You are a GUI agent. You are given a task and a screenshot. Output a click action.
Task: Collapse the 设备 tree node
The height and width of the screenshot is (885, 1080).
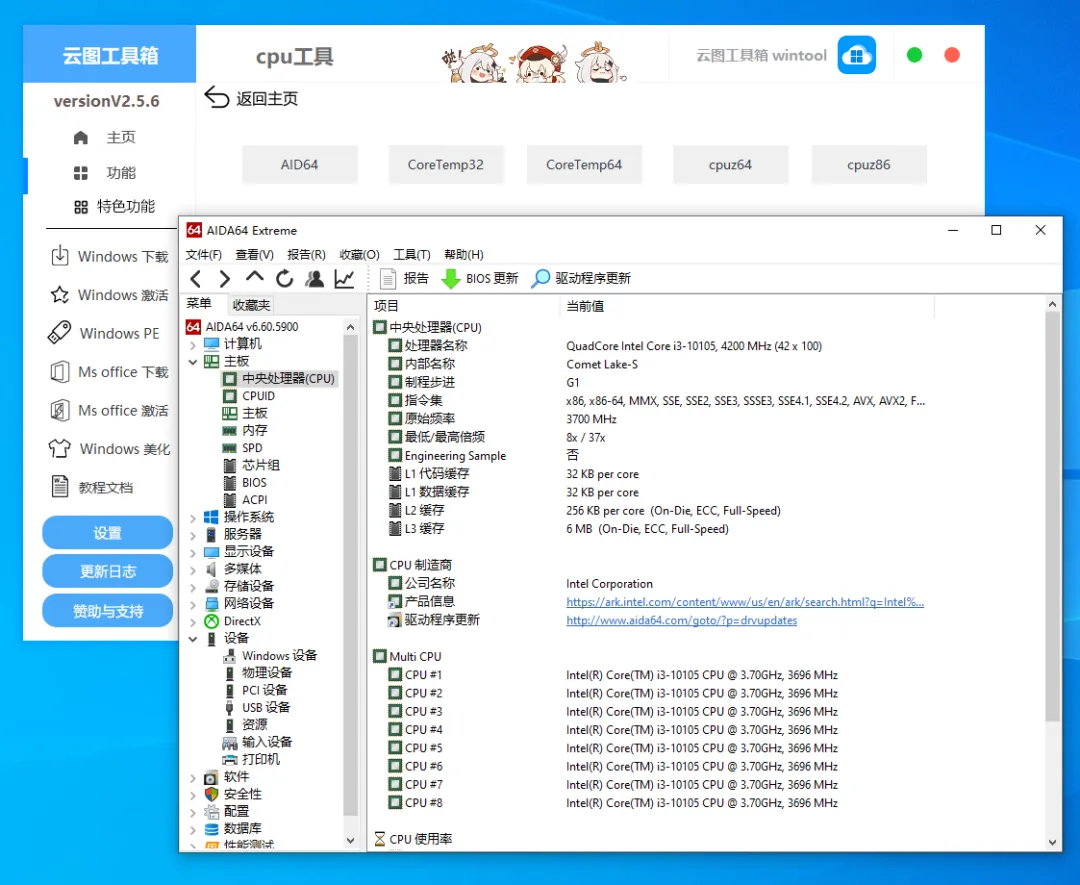pos(193,639)
